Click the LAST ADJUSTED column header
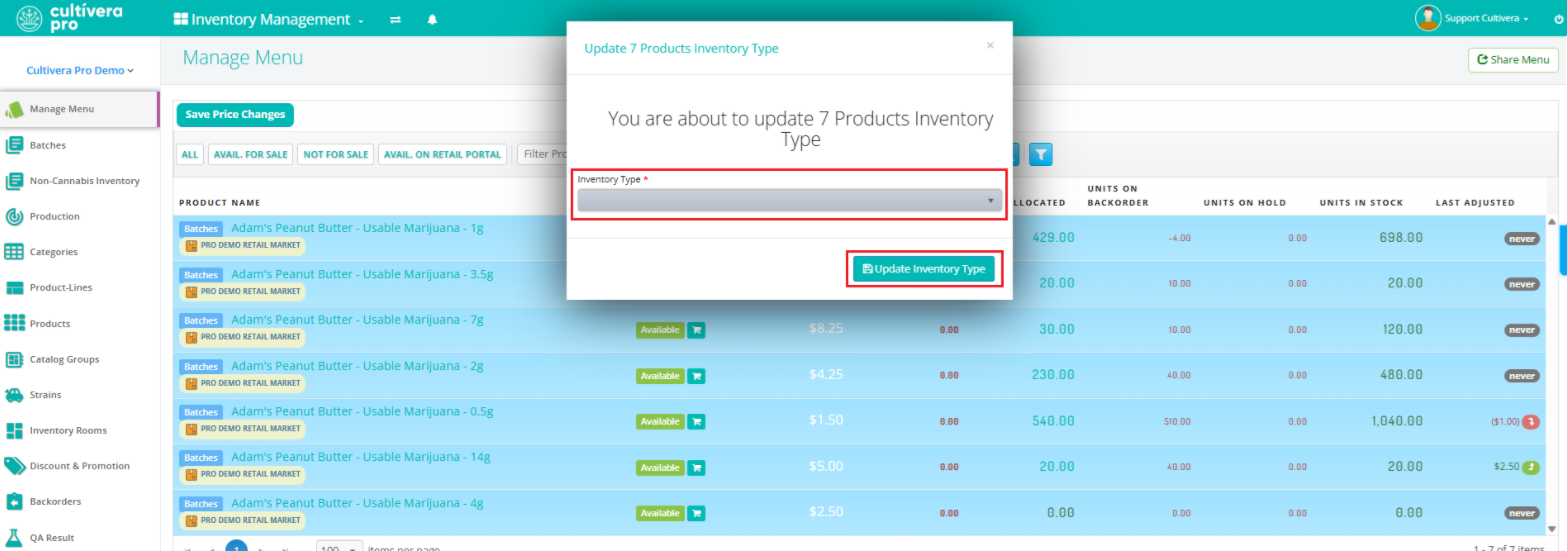 tap(1475, 203)
